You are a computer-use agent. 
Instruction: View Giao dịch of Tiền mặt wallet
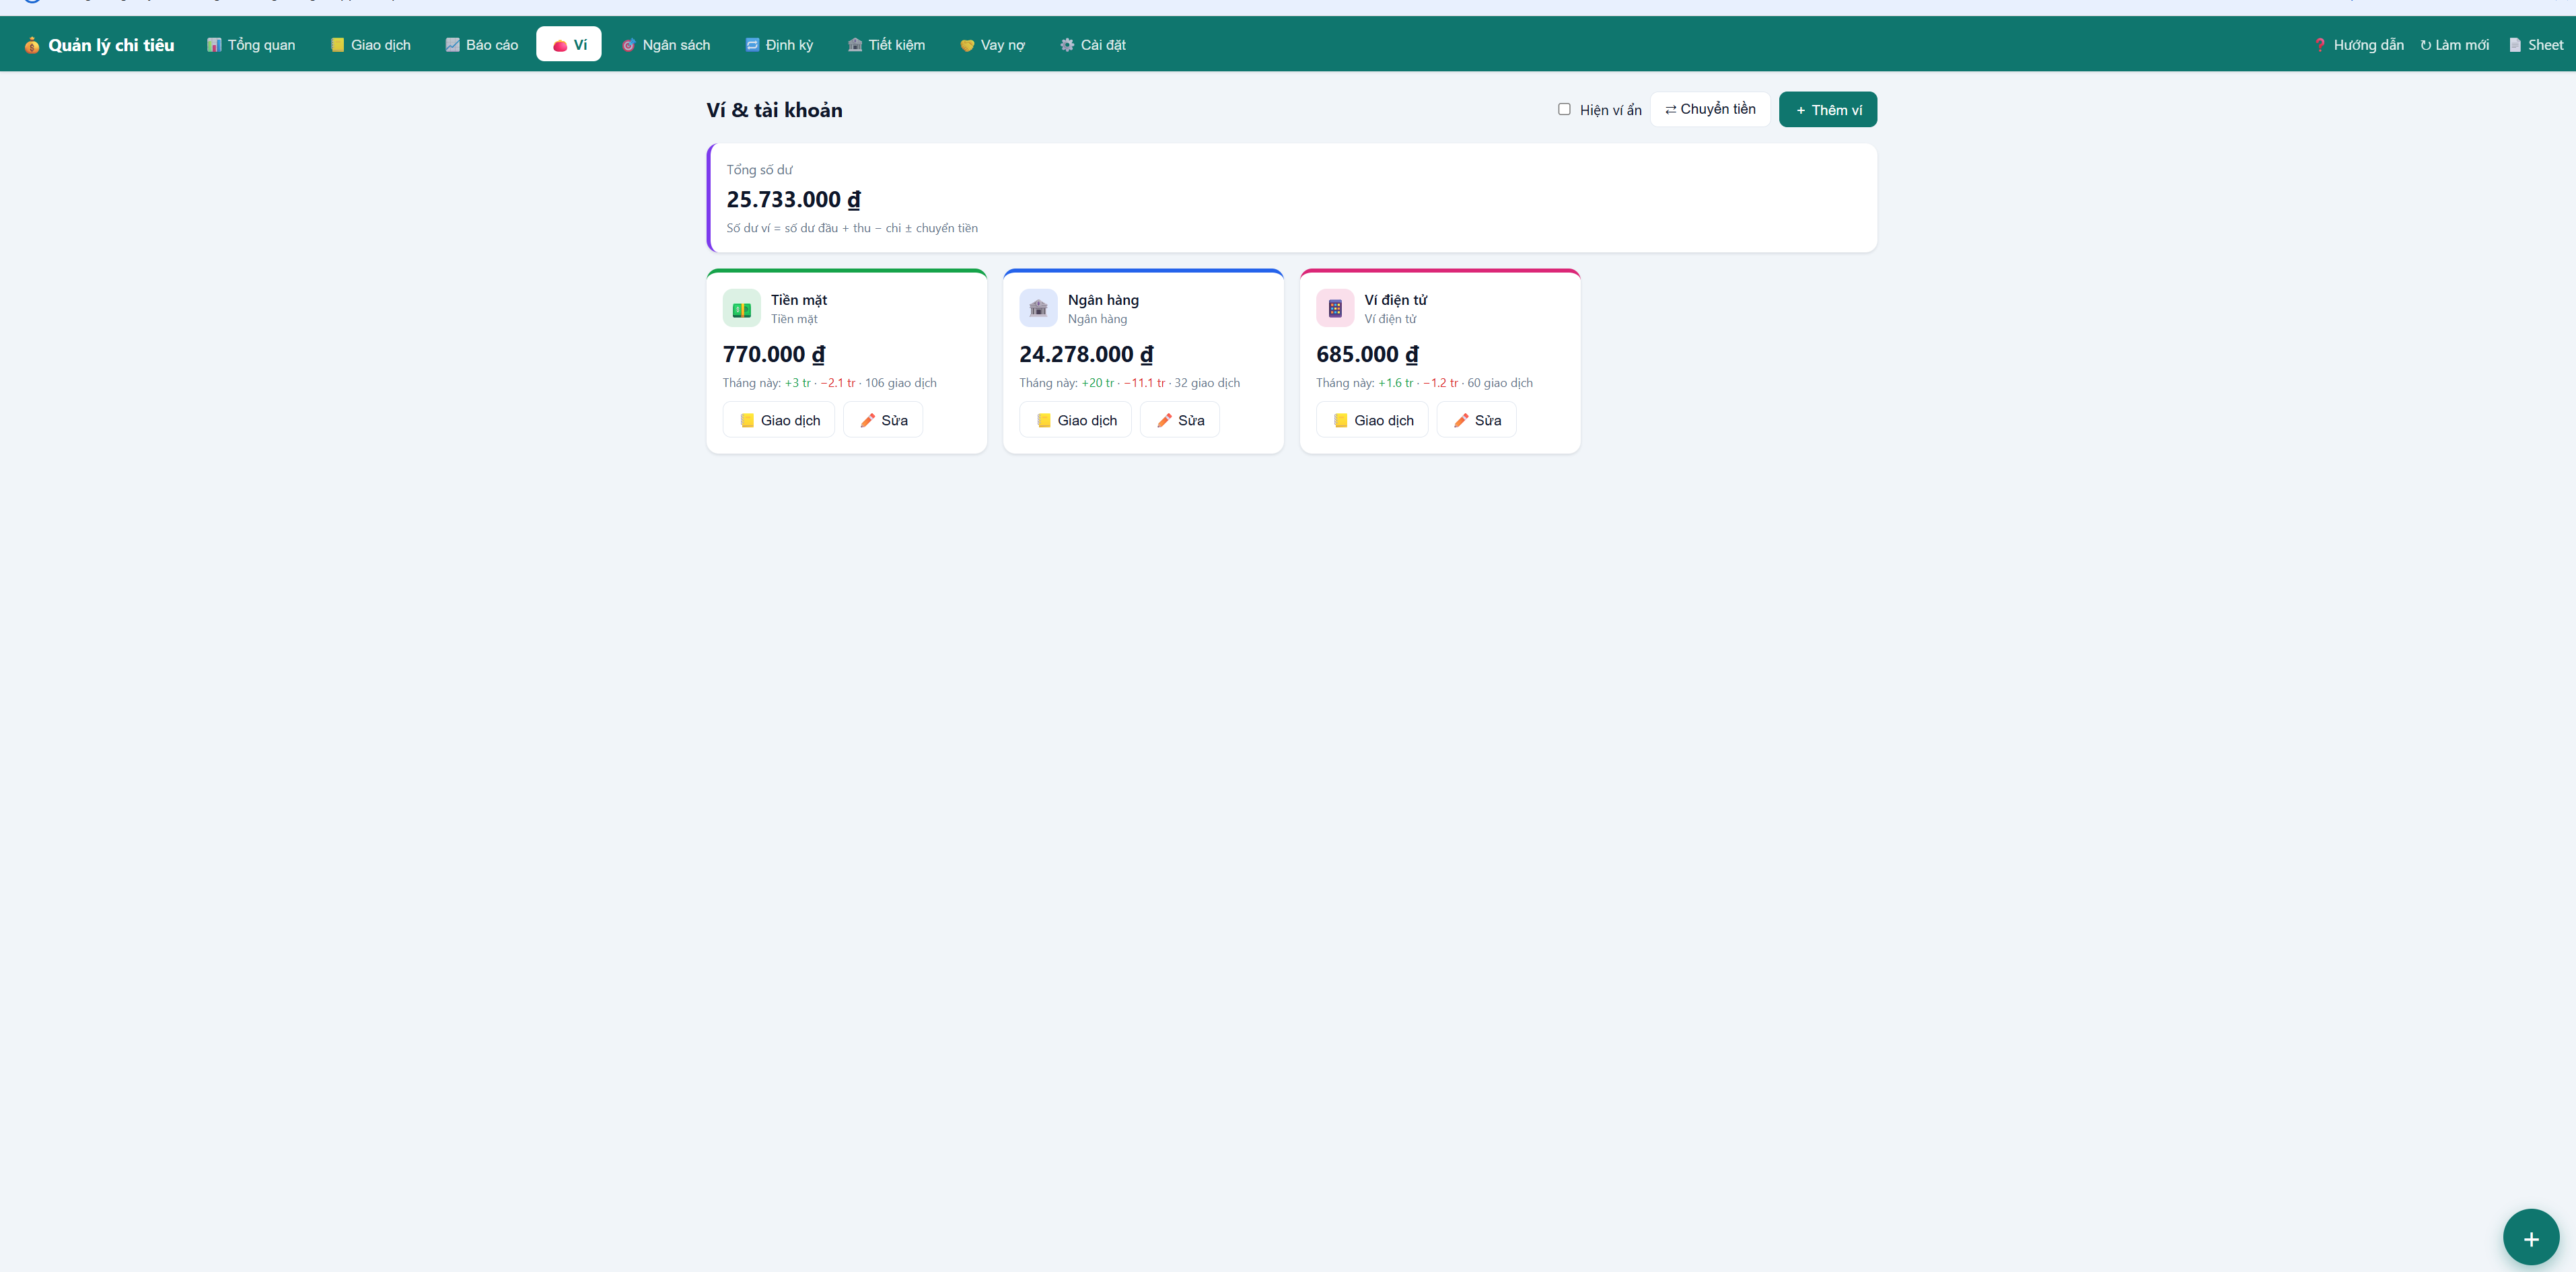coord(779,420)
